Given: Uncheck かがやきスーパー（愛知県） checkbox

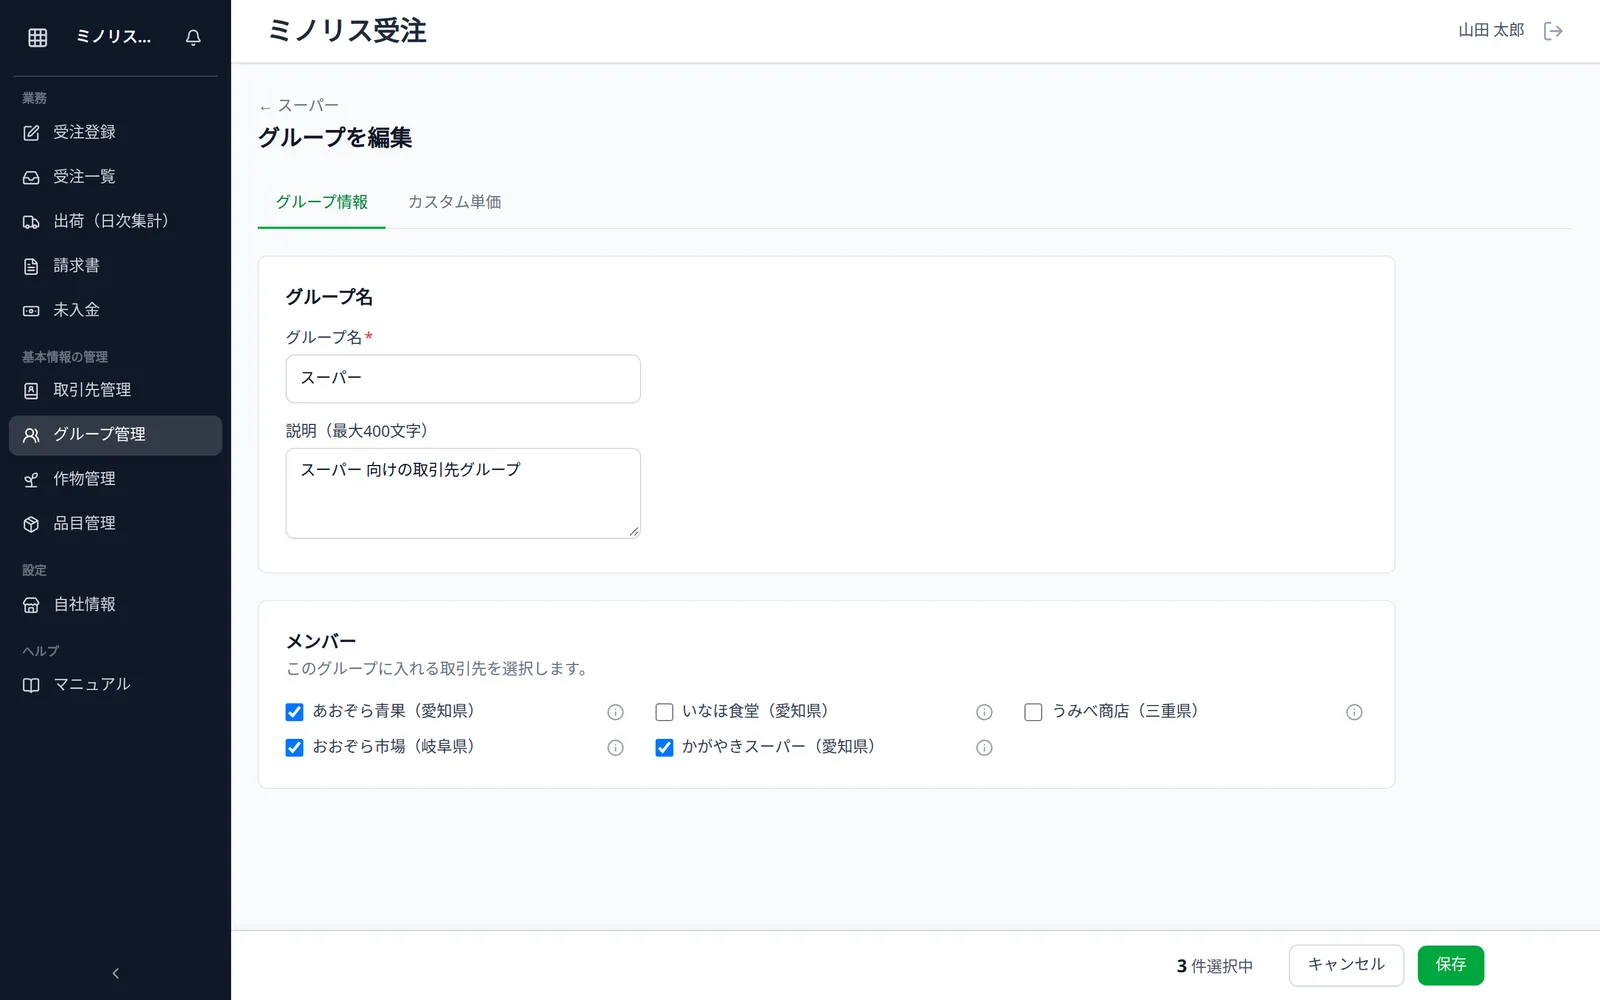Looking at the screenshot, I should tap(664, 748).
